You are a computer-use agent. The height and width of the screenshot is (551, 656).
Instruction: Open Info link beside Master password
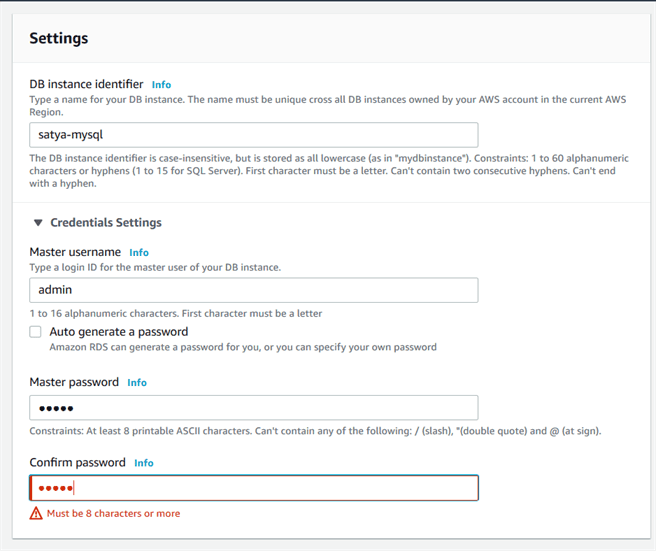137,383
